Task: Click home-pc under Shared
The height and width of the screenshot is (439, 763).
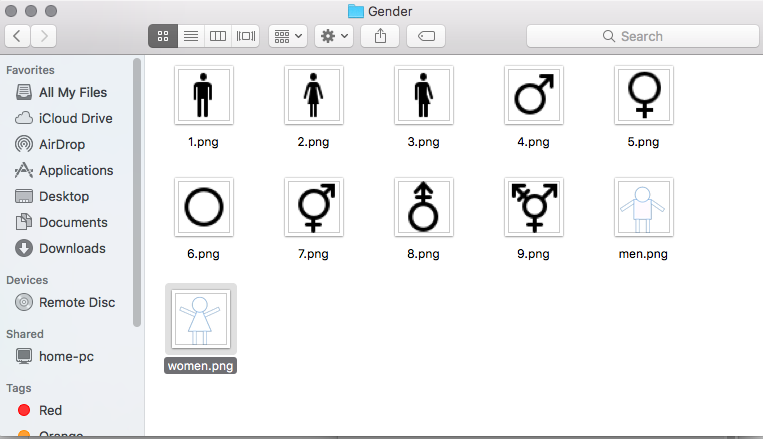Action: pyautogui.click(x=65, y=356)
